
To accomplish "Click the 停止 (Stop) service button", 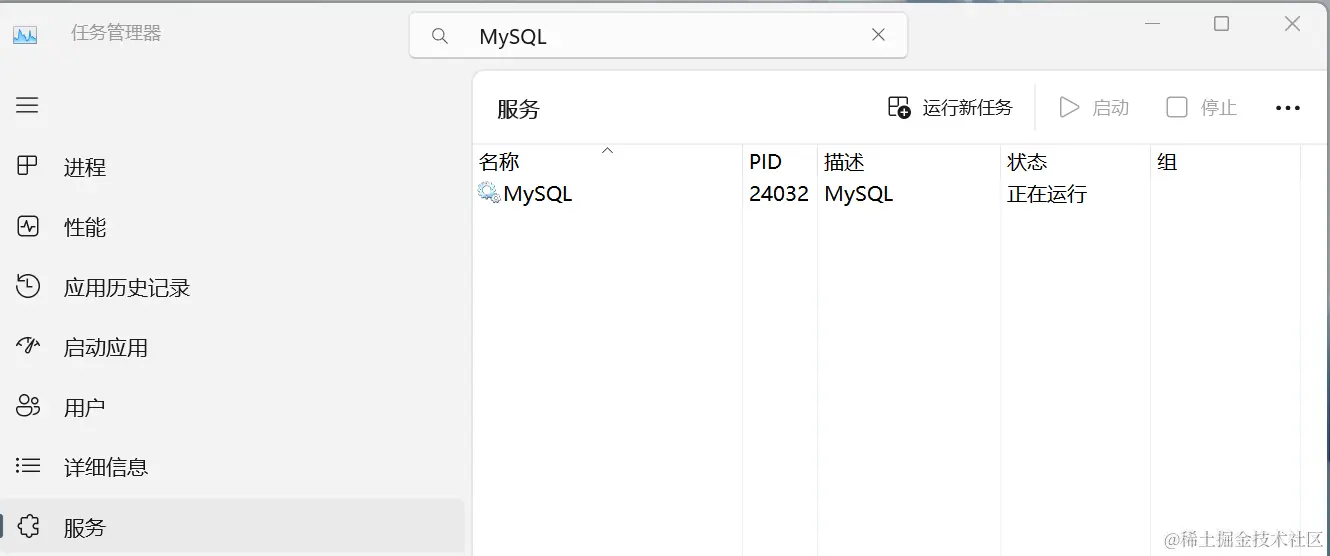I will (1202, 108).
